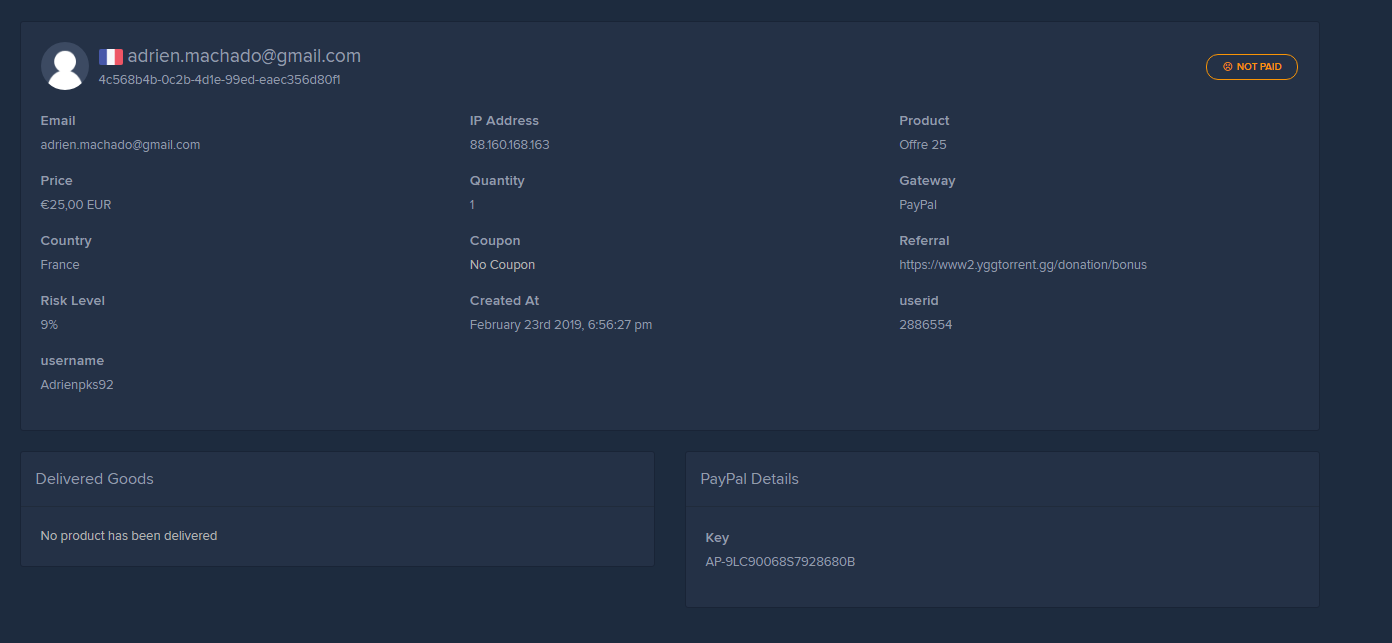Click the username Adrienpks92
This screenshot has height=643, width=1392.
[x=77, y=385]
